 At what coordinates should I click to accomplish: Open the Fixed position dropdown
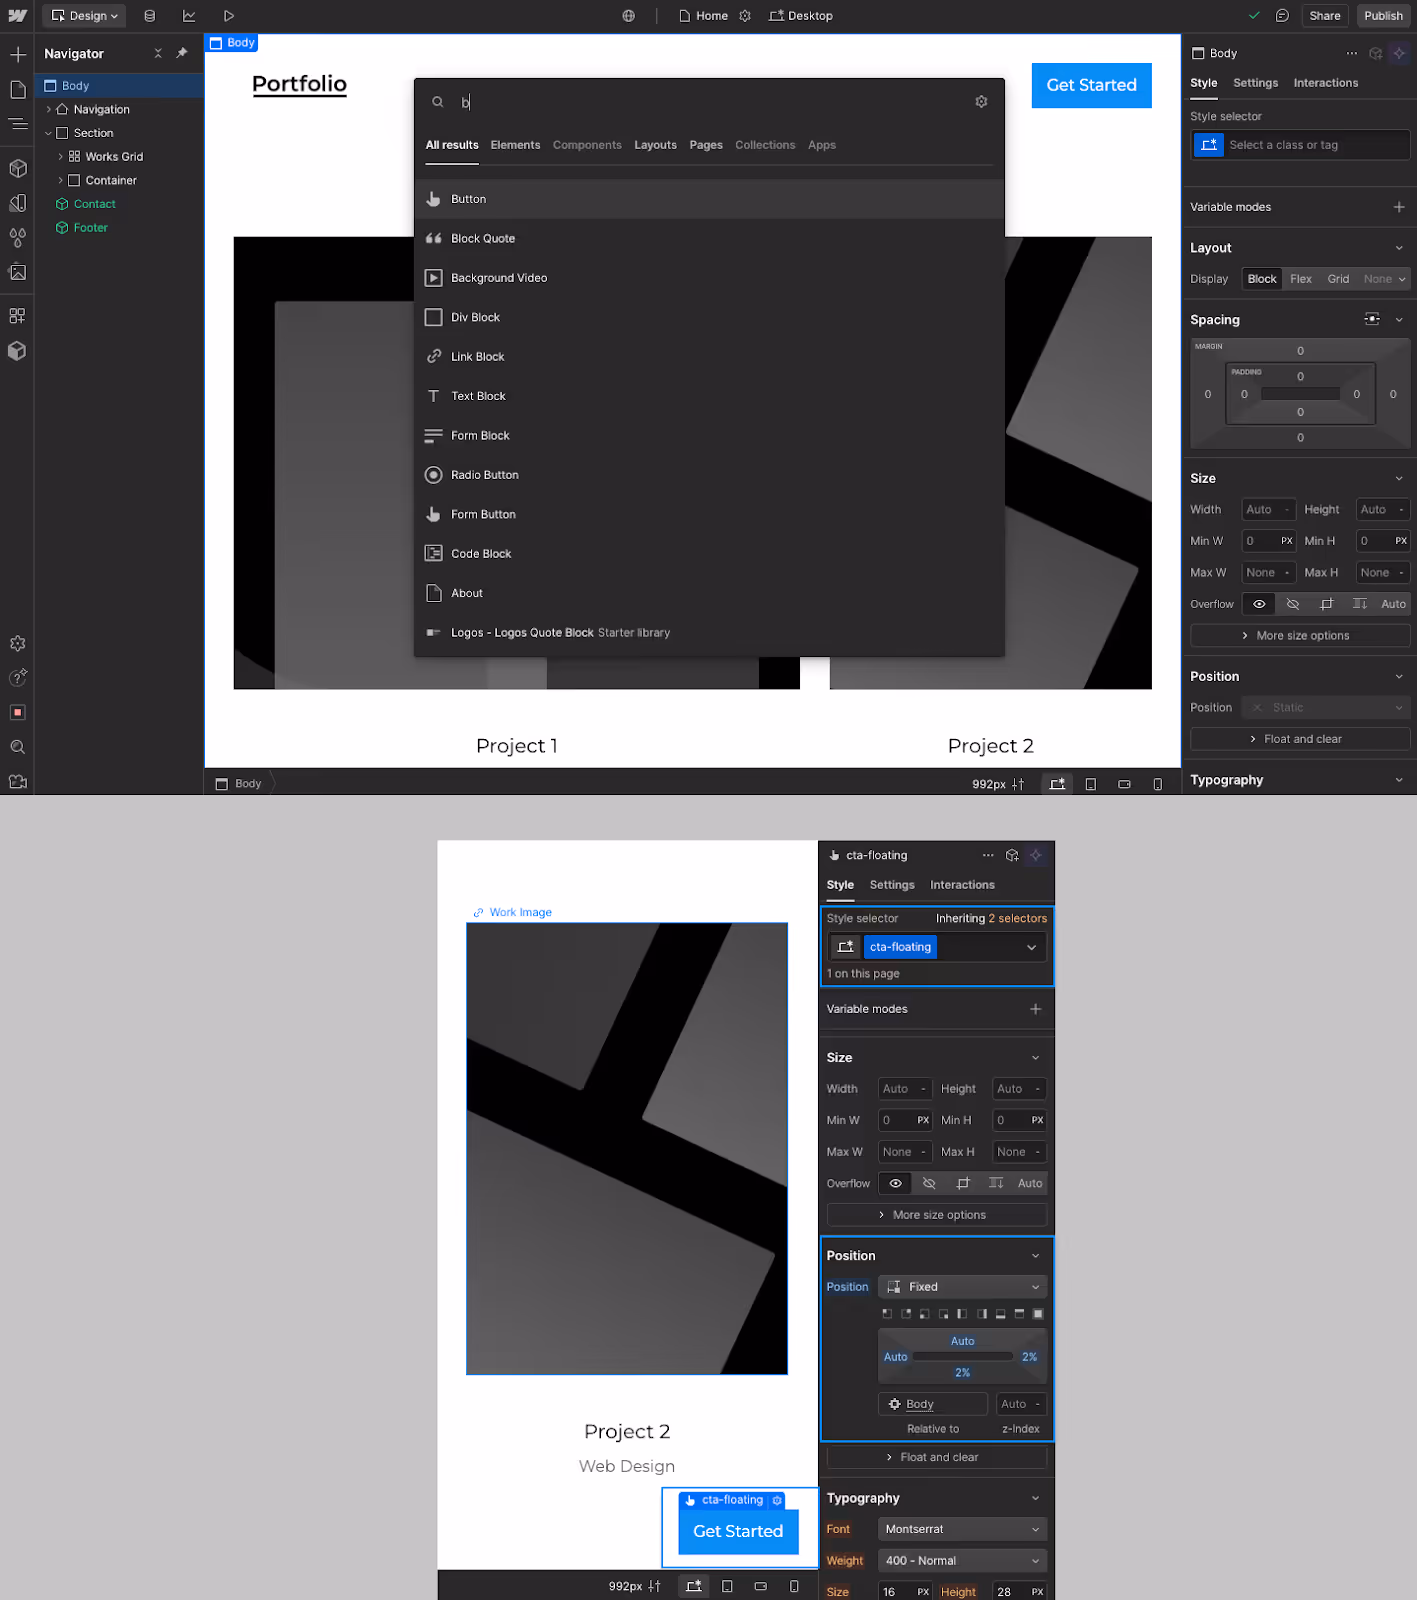pyautogui.click(x=962, y=1287)
